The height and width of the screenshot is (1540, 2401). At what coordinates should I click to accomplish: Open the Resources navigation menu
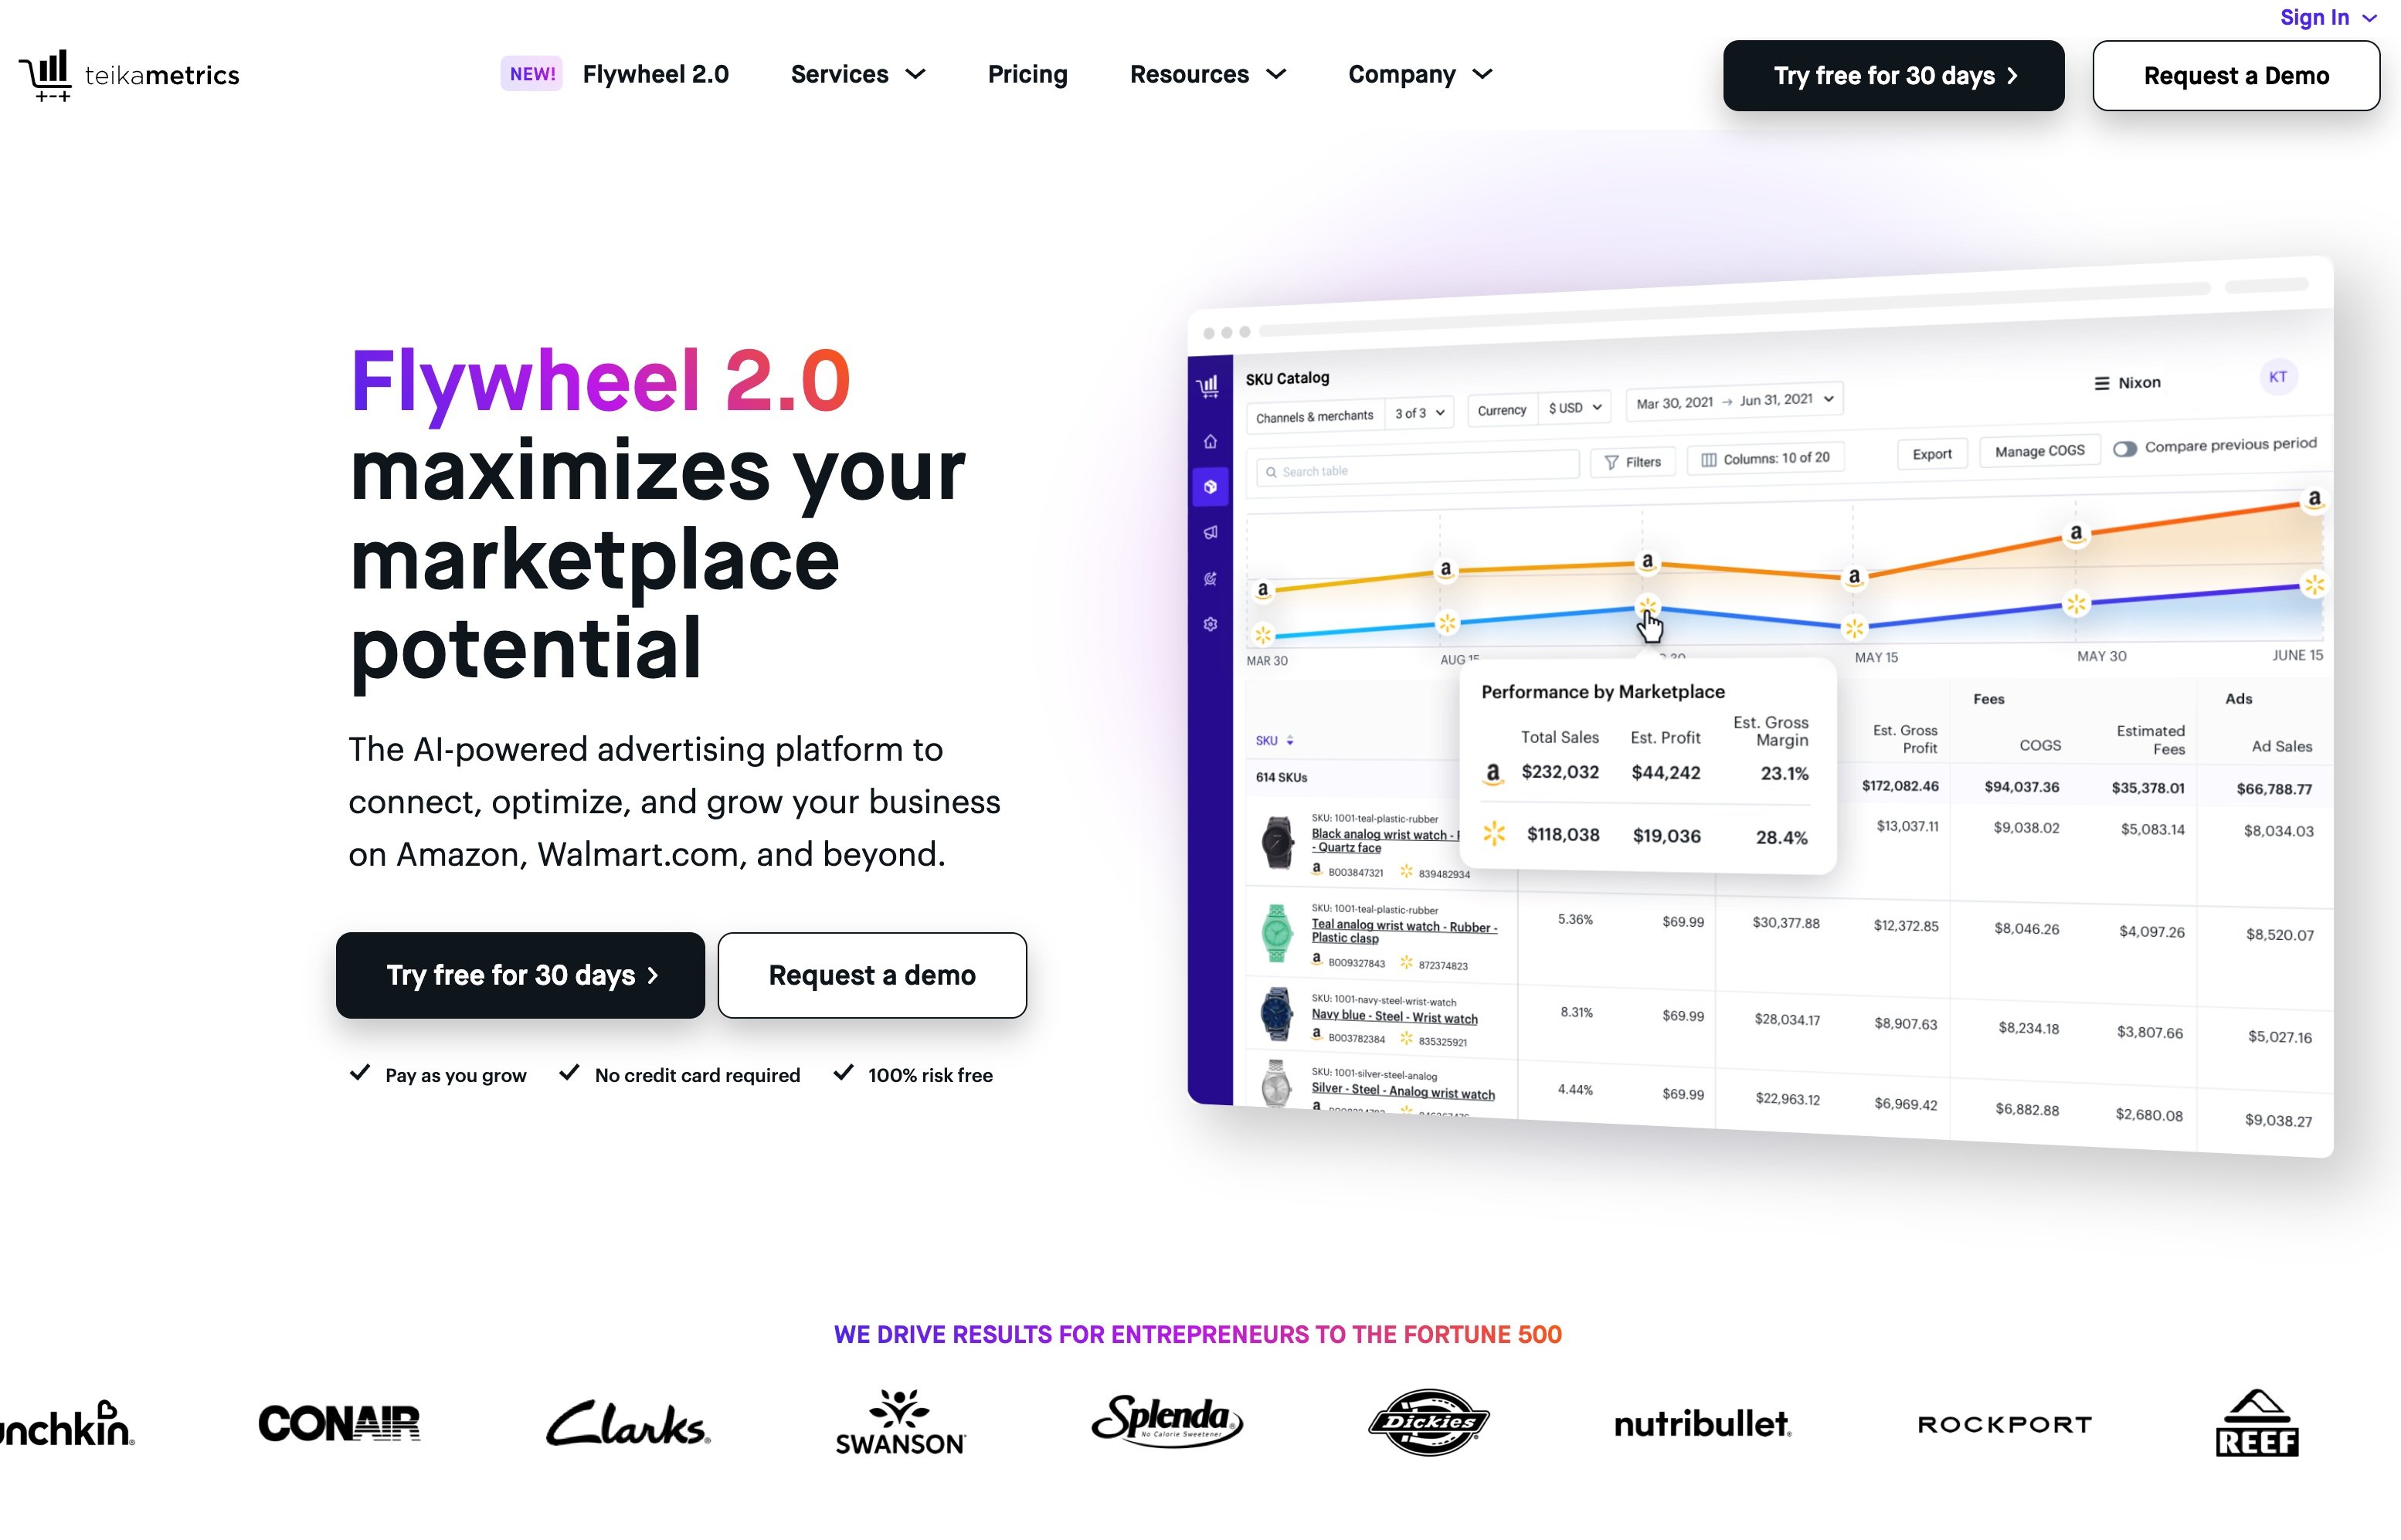pos(1207,73)
